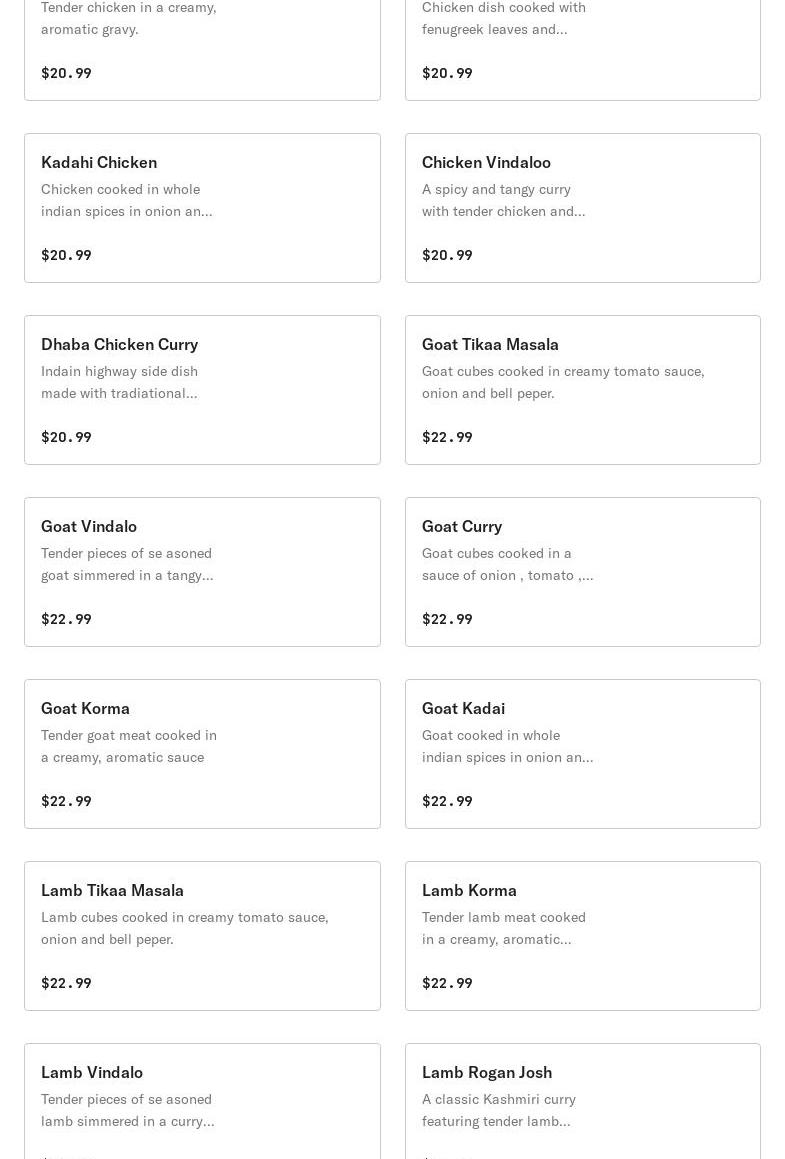
Task: Select the Chicken Vindaloo dish card
Action: pyautogui.click(x=582, y=208)
